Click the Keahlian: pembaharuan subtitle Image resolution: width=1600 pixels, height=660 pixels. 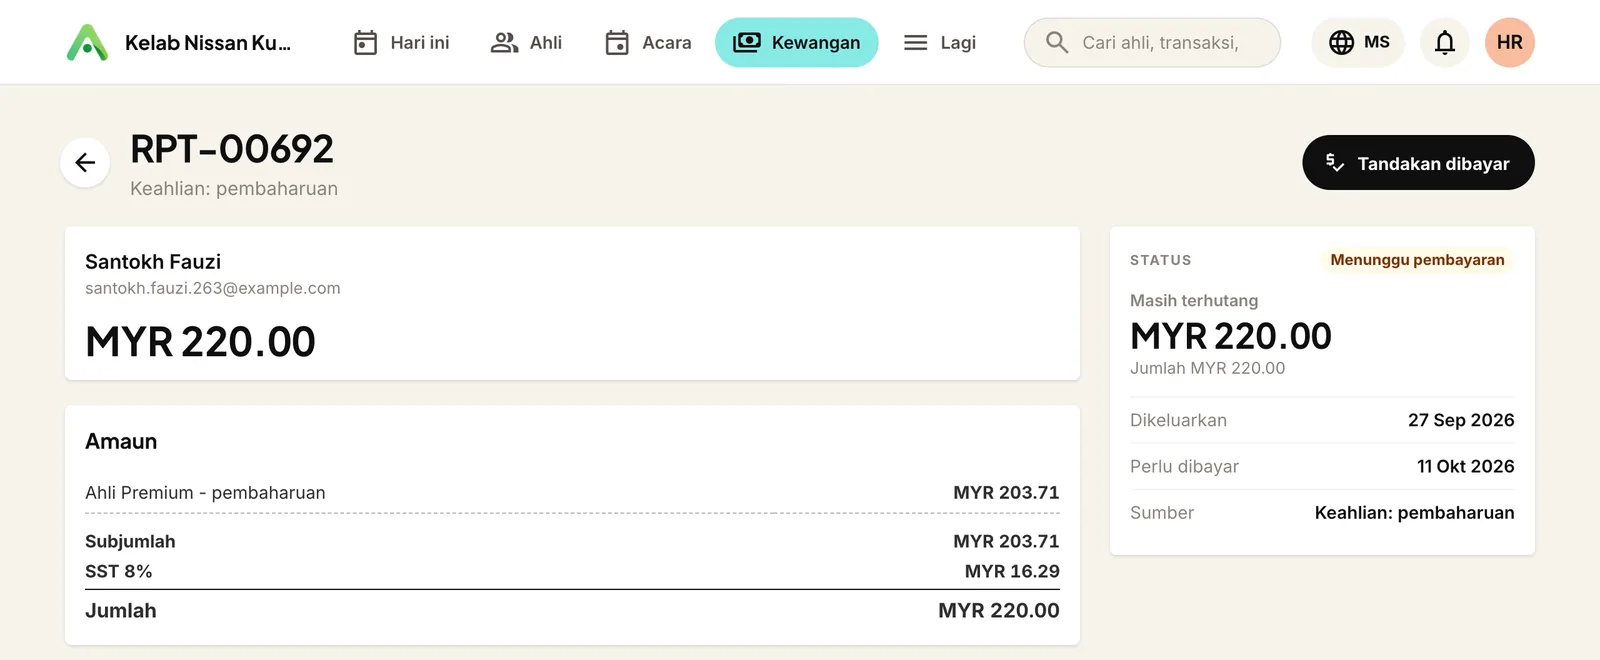(234, 189)
